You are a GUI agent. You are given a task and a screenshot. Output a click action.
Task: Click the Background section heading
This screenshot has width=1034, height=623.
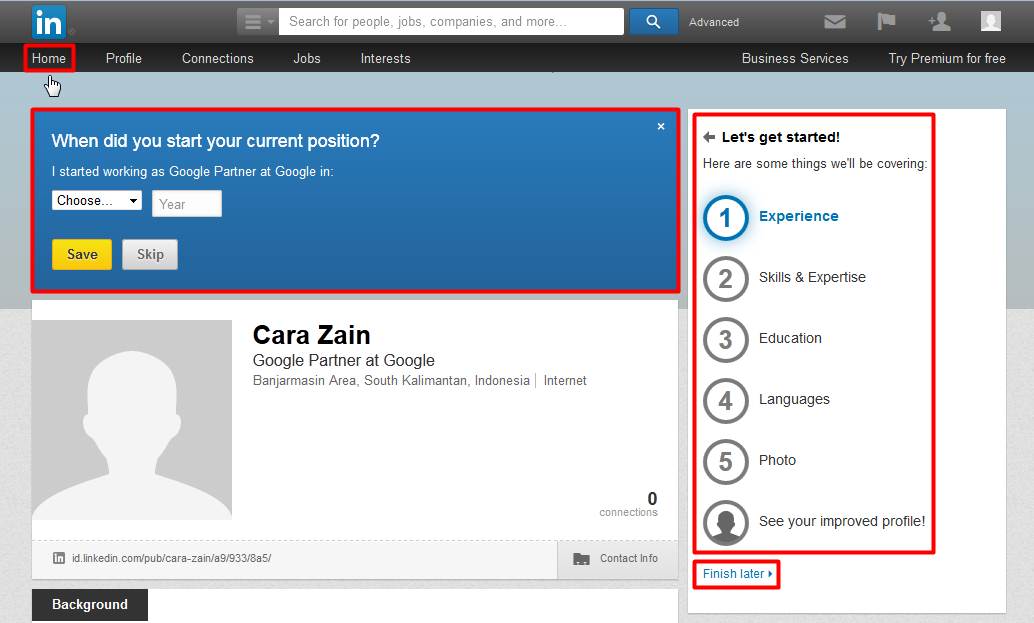tap(90, 605)
